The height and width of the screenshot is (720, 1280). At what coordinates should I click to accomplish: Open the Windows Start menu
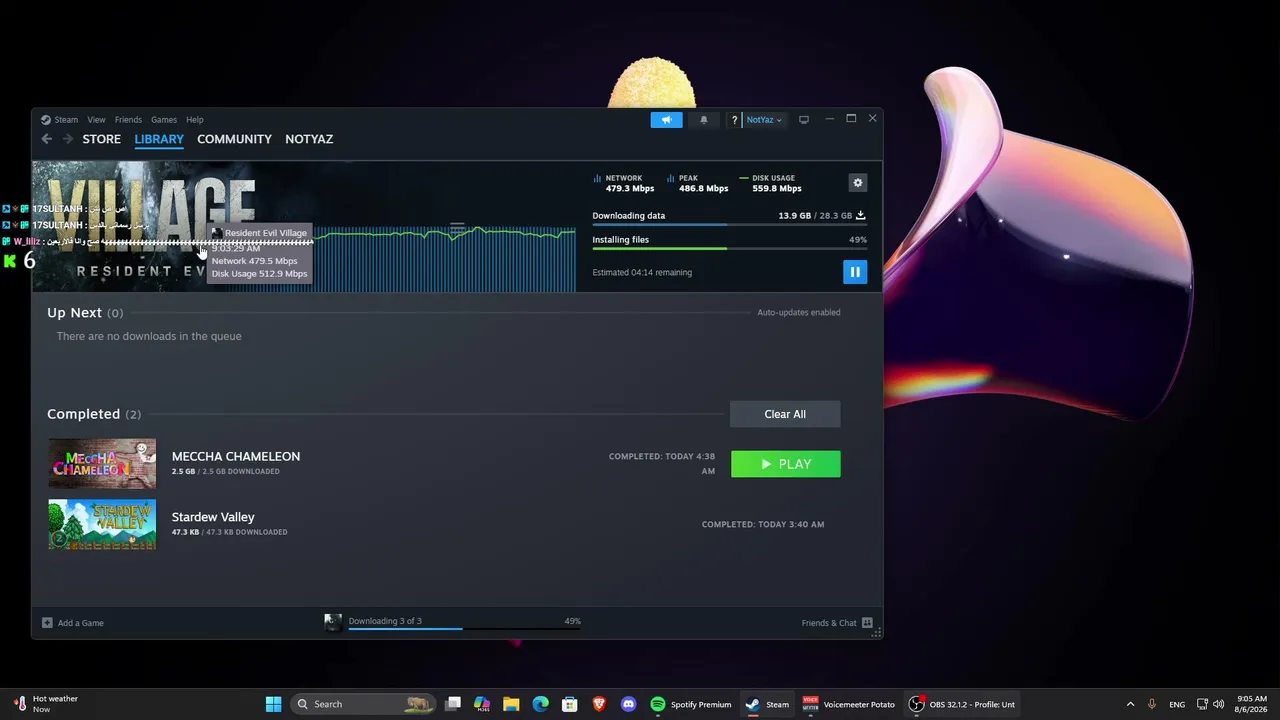(x=273, y=704)
